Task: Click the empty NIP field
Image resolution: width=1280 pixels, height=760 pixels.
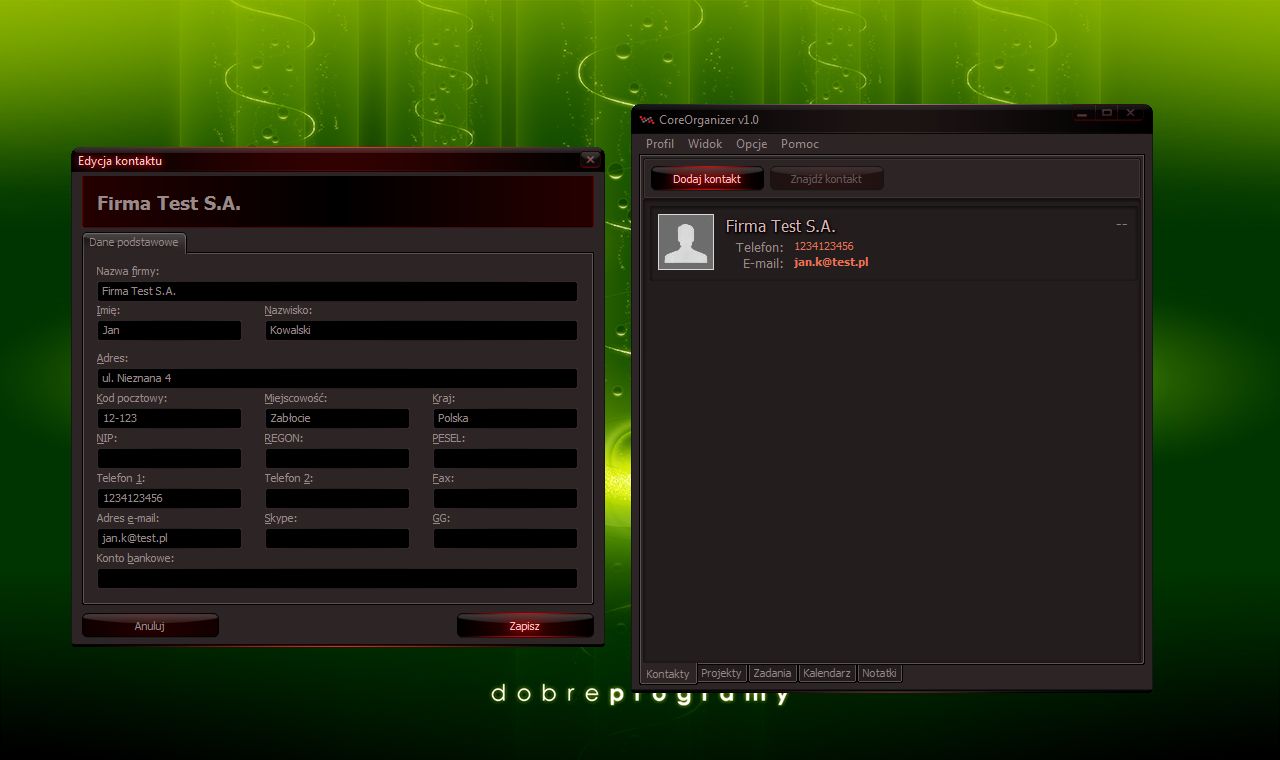Action: (x=169, y=458)
